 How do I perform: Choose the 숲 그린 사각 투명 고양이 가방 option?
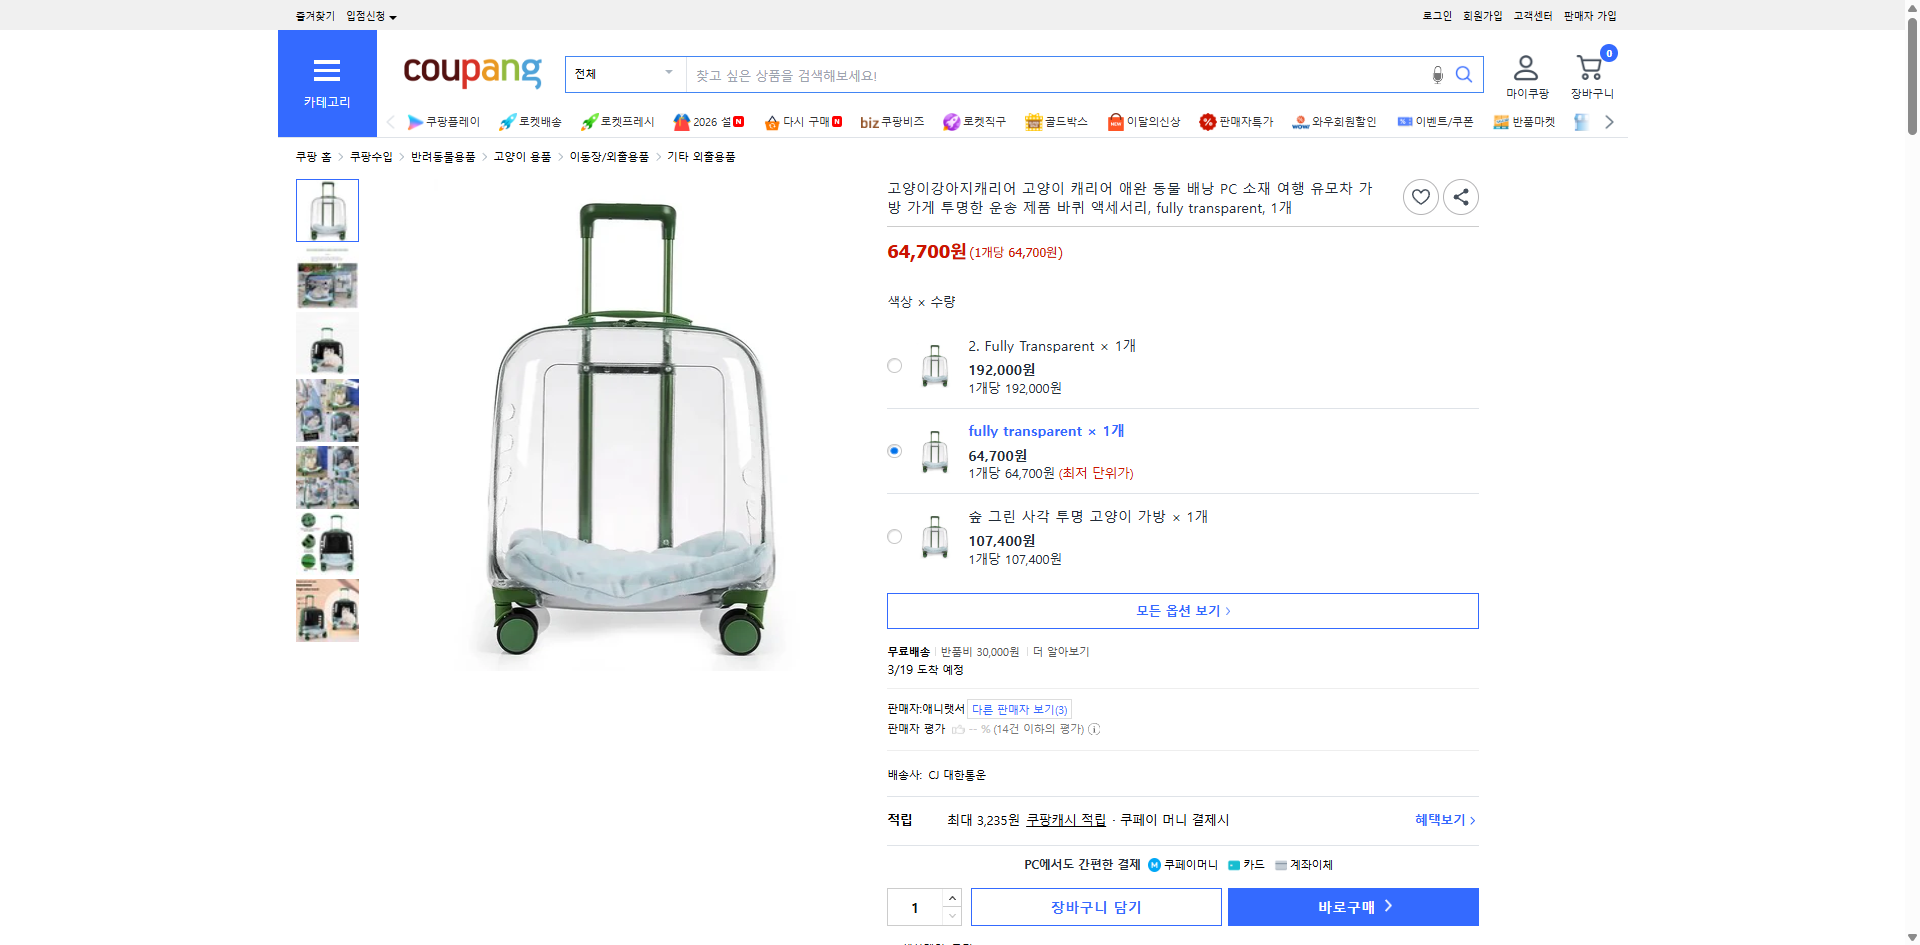pos(893,536)
